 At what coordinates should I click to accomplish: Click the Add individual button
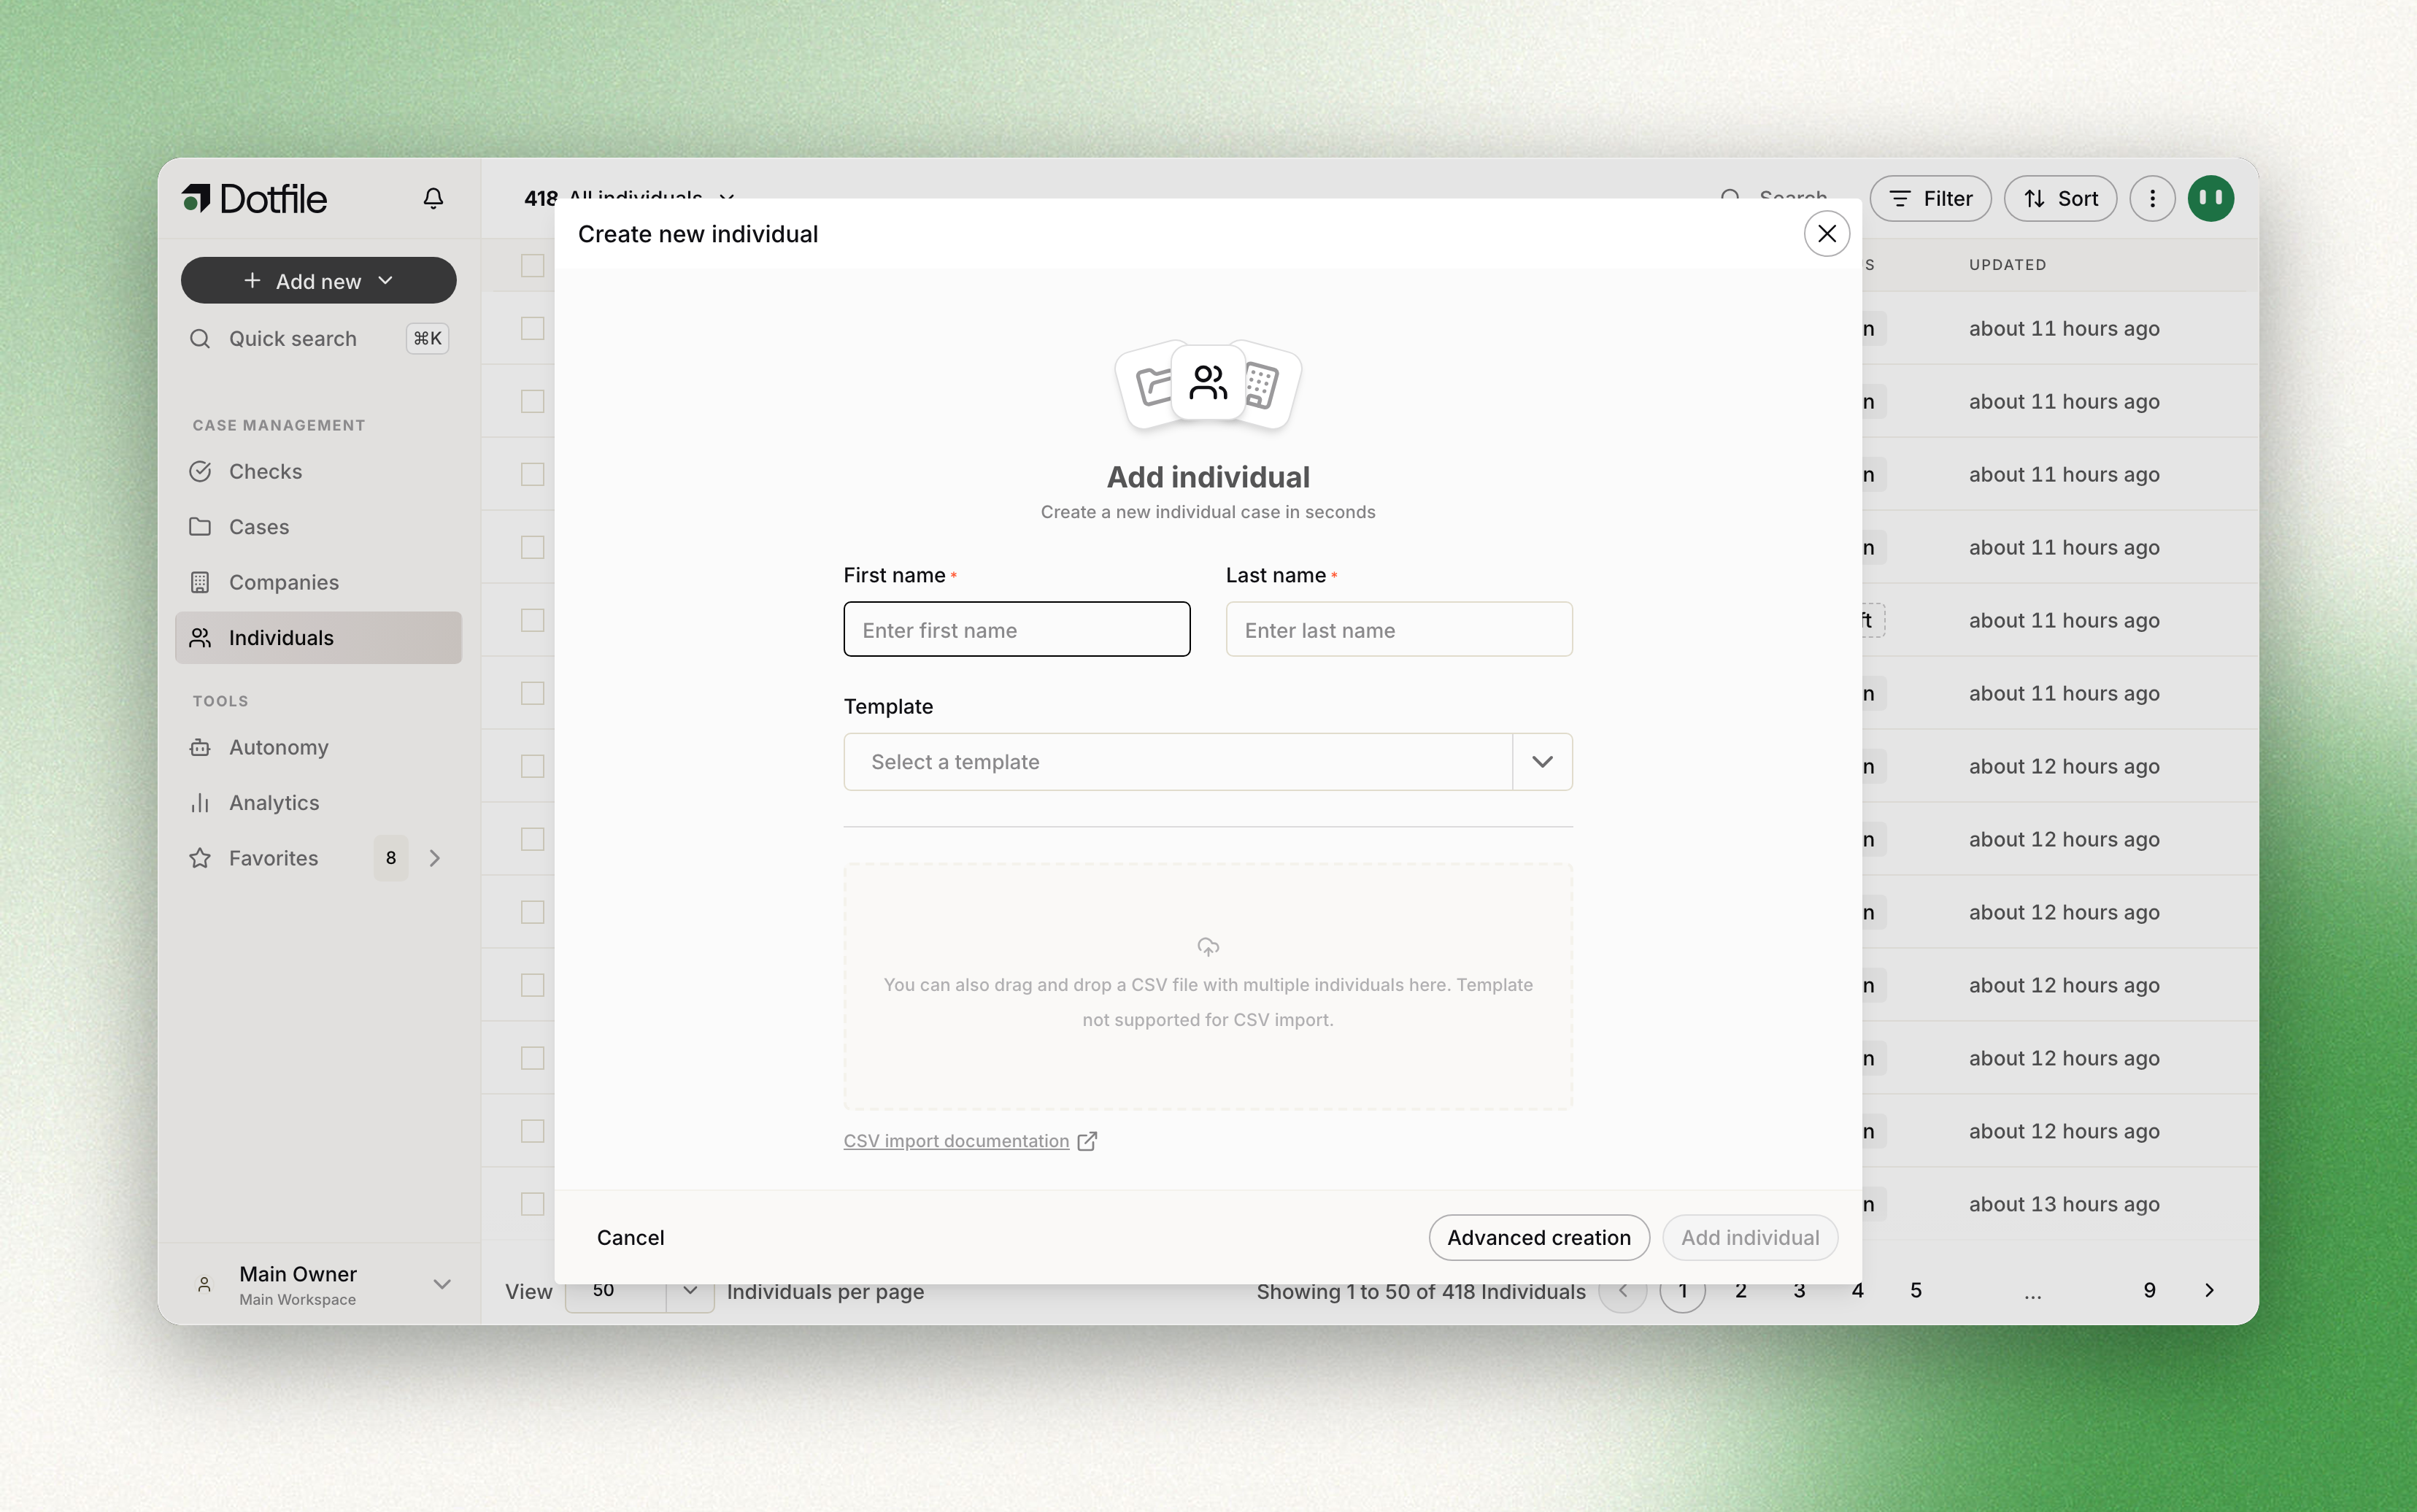pos(1749,1237)
